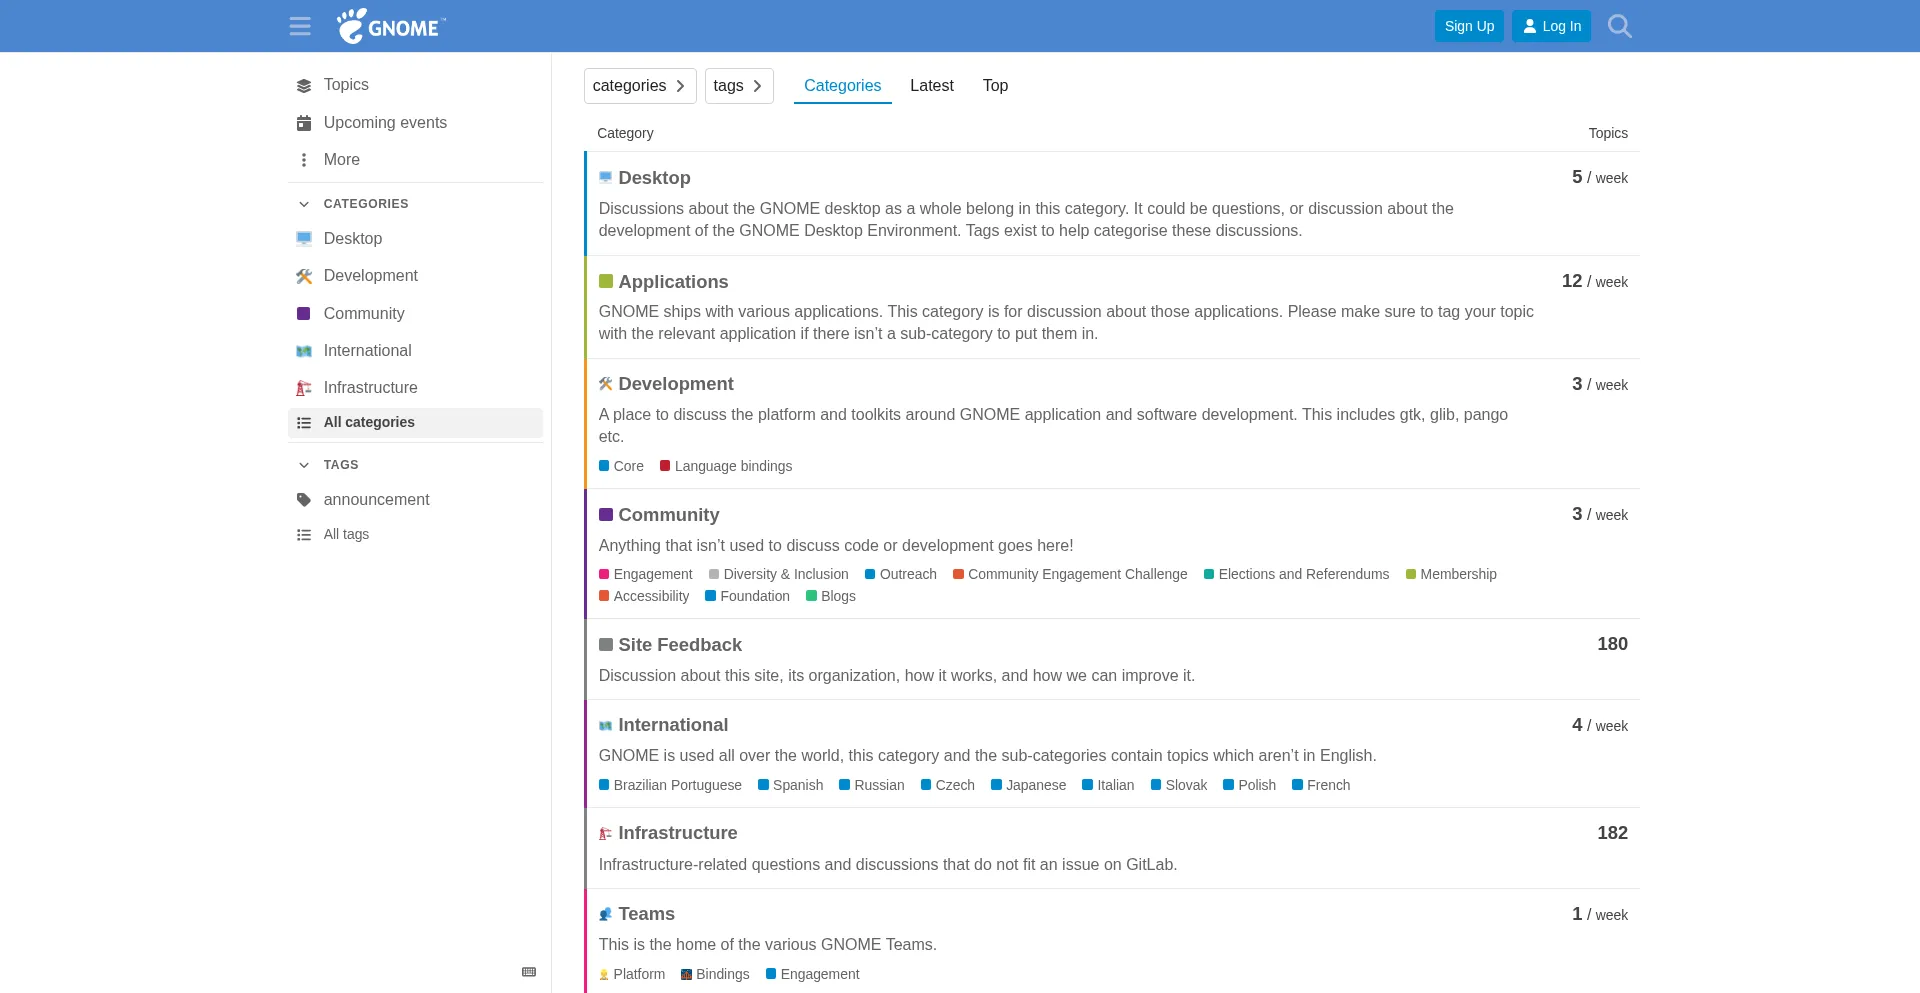The image size is (1920, 993).
Task: Click the Desktop category monitor icon in list
Action: 605,178
